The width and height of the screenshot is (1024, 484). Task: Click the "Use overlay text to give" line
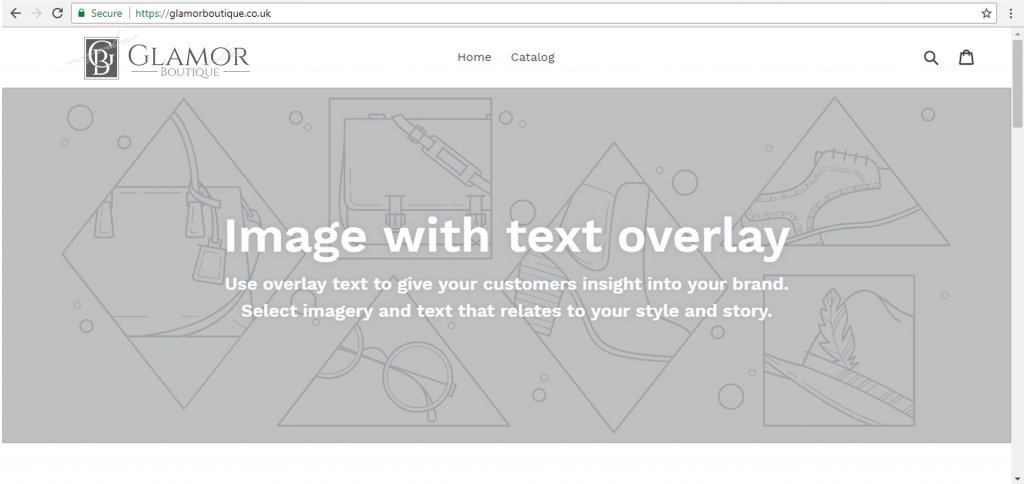coord(507,284)
